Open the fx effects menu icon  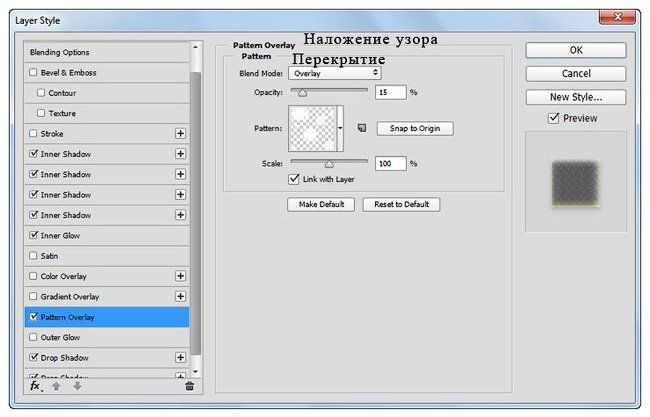pos(35,385)
